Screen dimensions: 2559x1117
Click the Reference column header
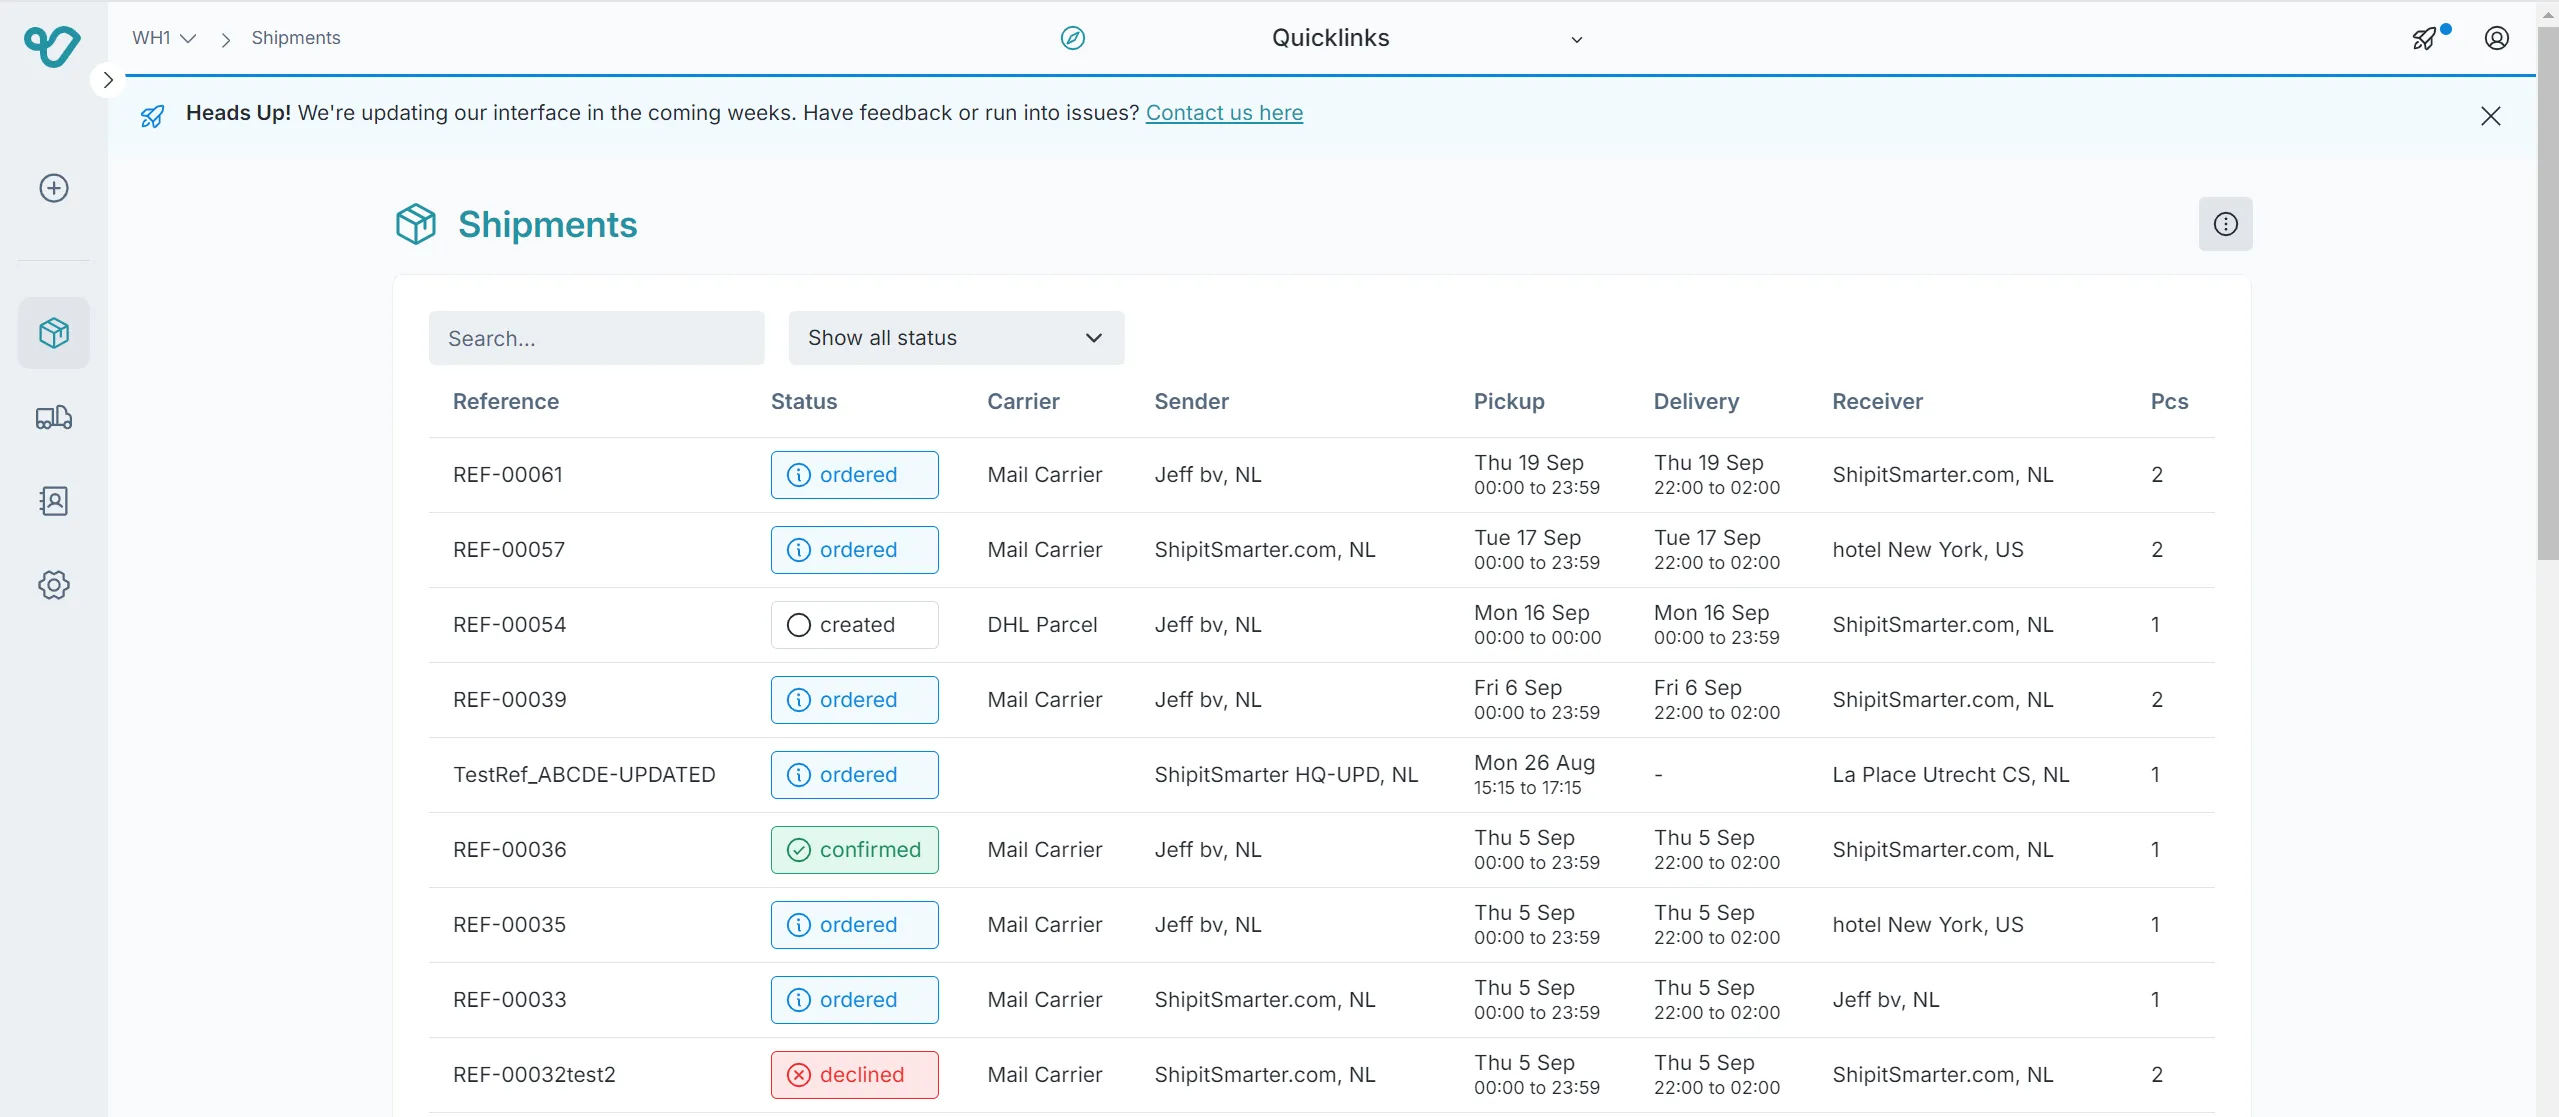[506, 401]
